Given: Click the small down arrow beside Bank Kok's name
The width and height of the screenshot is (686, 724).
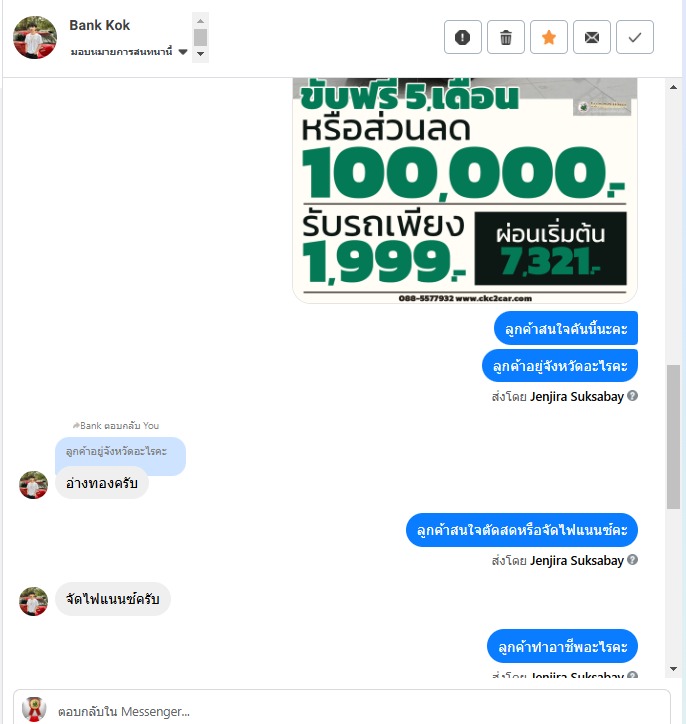Looking at the screenshot, I should [x=200, y=54].
